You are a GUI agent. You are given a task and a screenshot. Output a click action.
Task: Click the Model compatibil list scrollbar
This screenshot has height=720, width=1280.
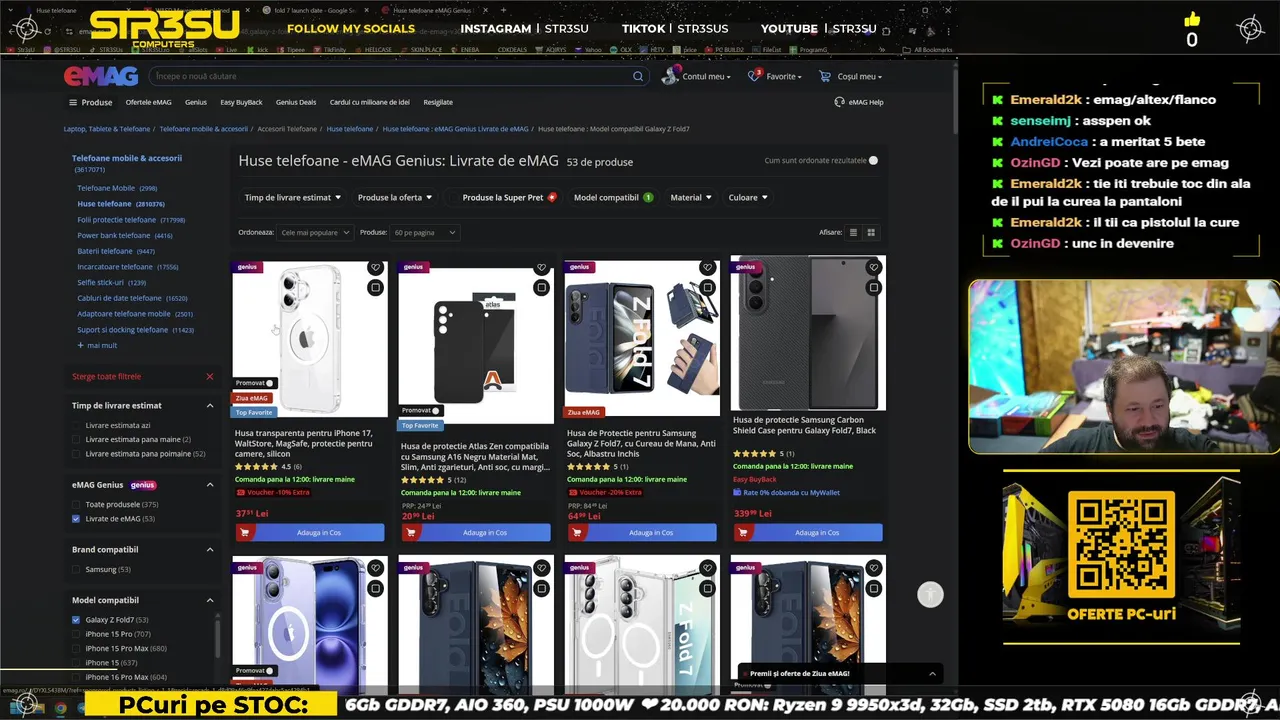[x=218, y=640]
